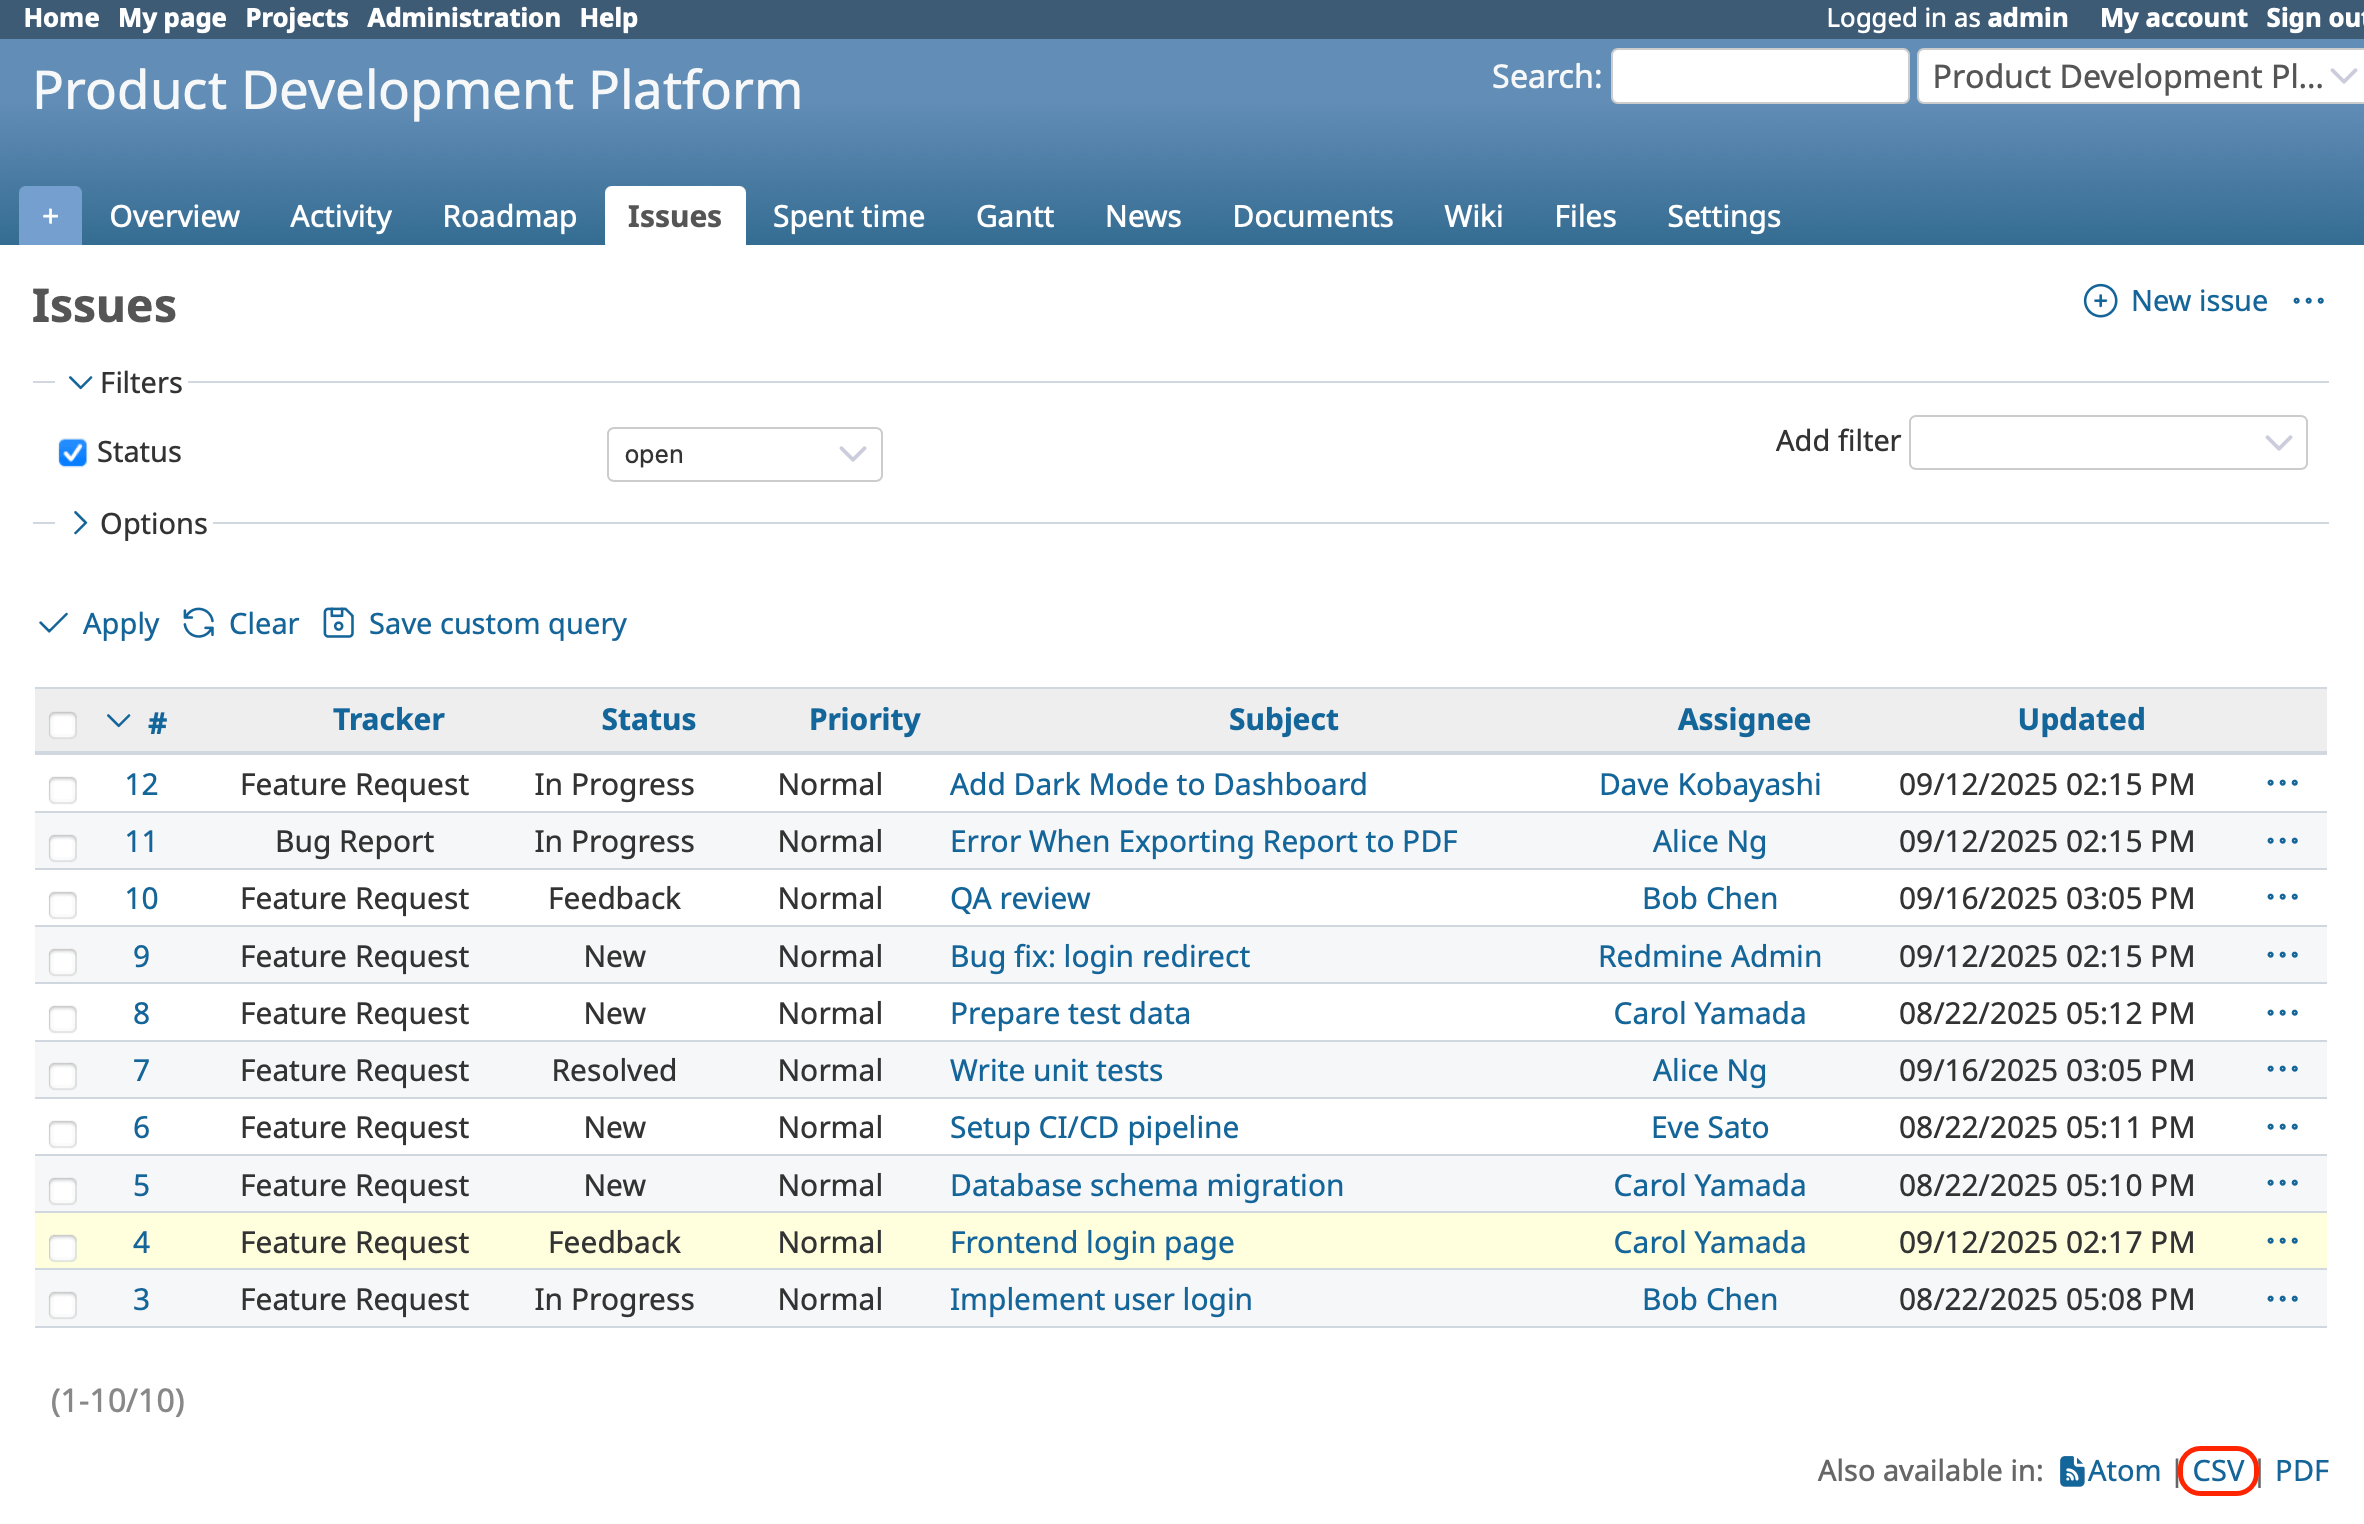Open the Add filter dropdown
The width and height of the screenshot is (2364, 1524).
[x=2107, y=442]
